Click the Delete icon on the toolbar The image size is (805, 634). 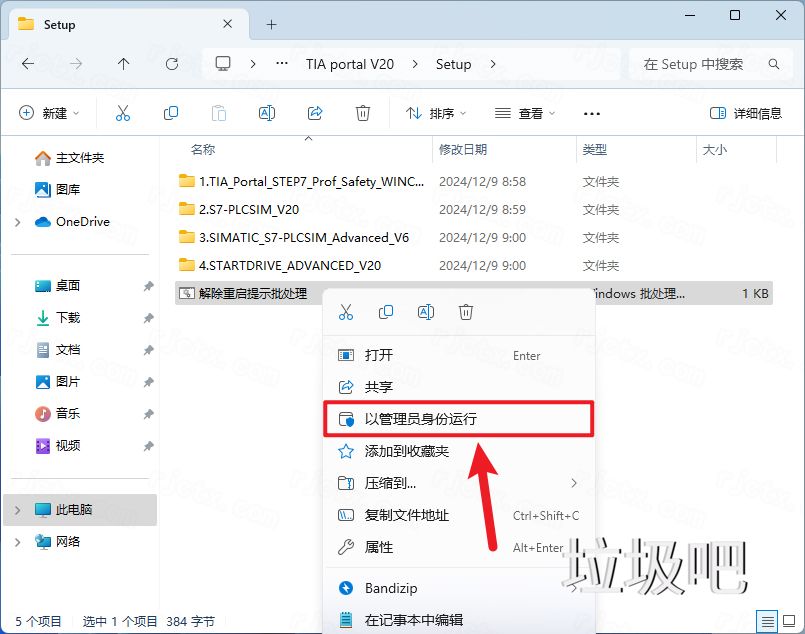pyautogui.click(x=363, y=112)
